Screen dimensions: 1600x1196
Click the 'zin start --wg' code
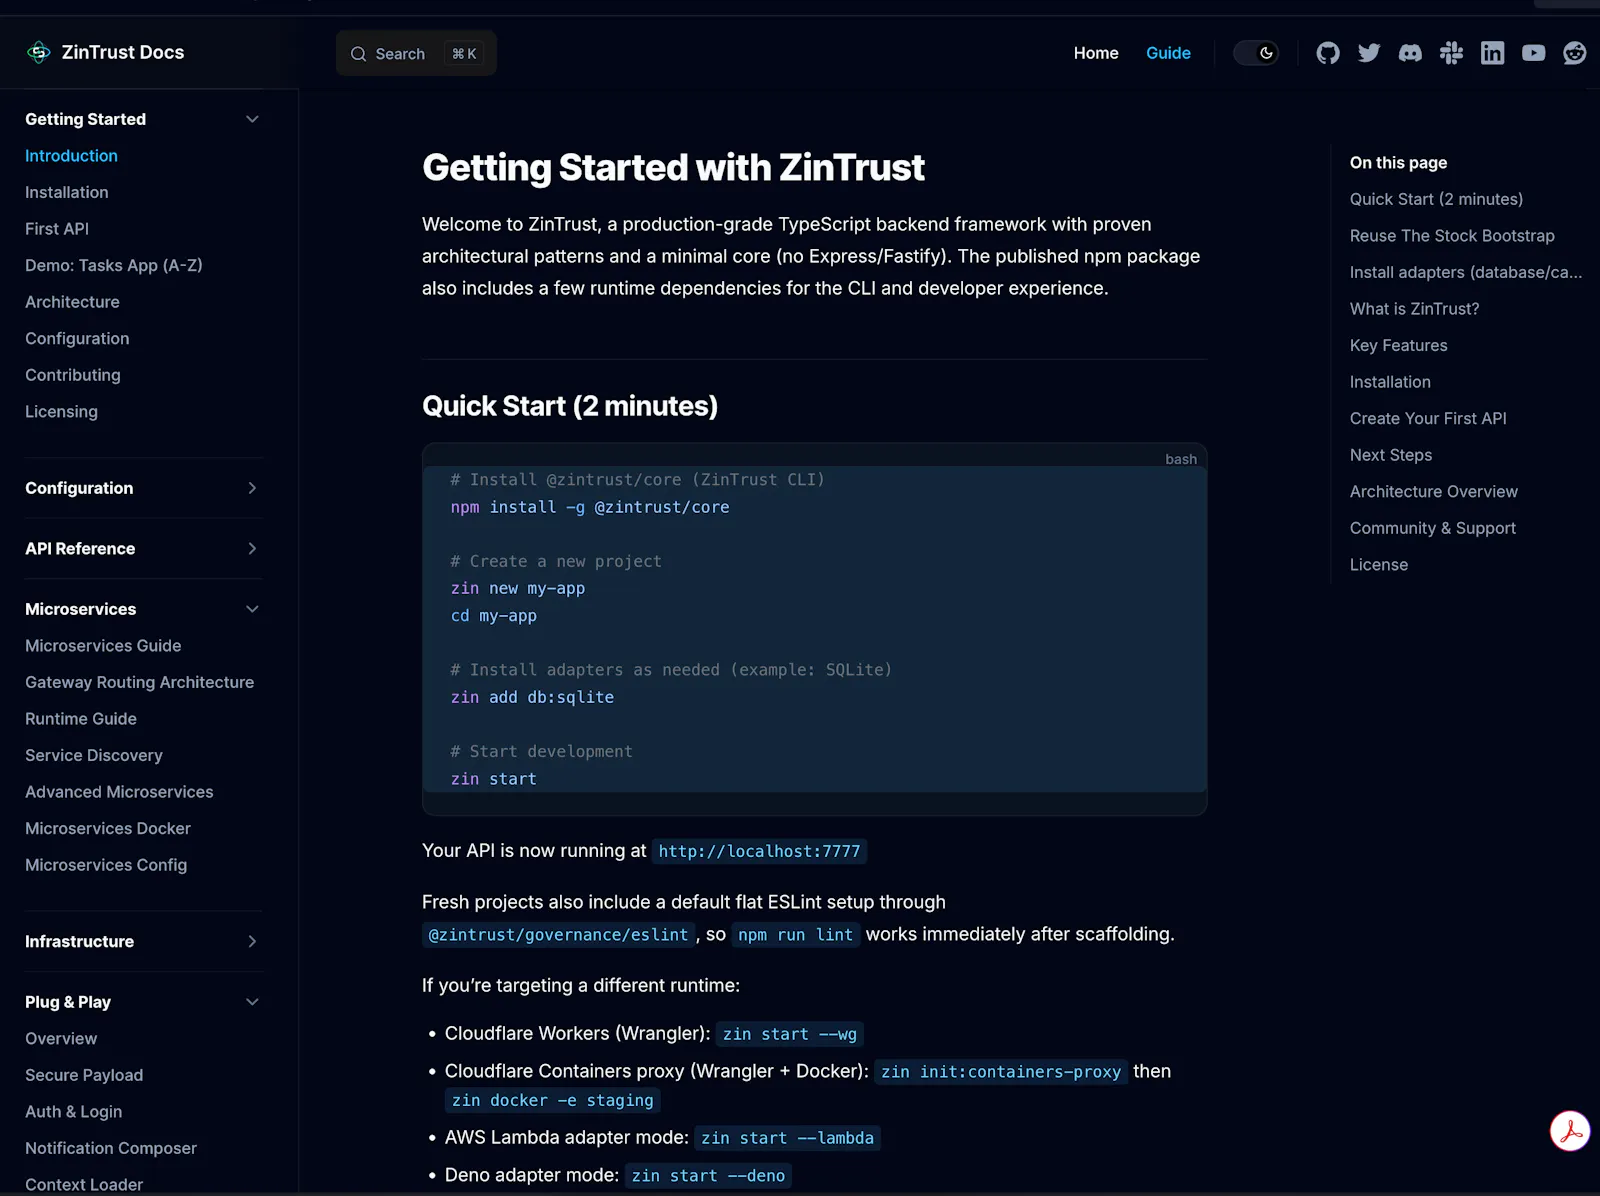pyautogui.click(x=790, y=1034)
